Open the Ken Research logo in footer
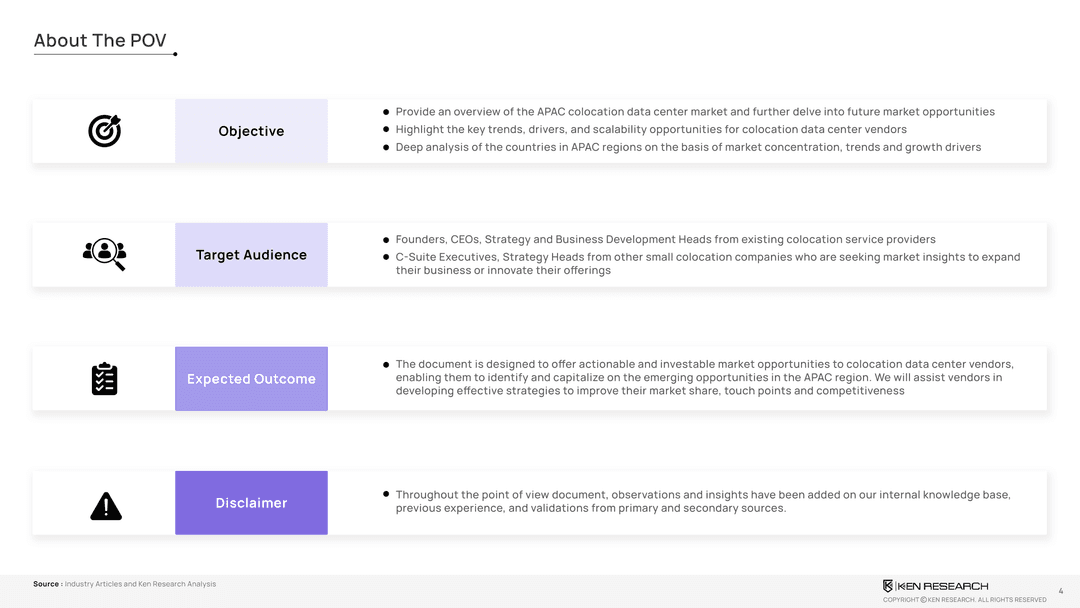The width and height of the screenshot is (1080, 608). (935, 586)
